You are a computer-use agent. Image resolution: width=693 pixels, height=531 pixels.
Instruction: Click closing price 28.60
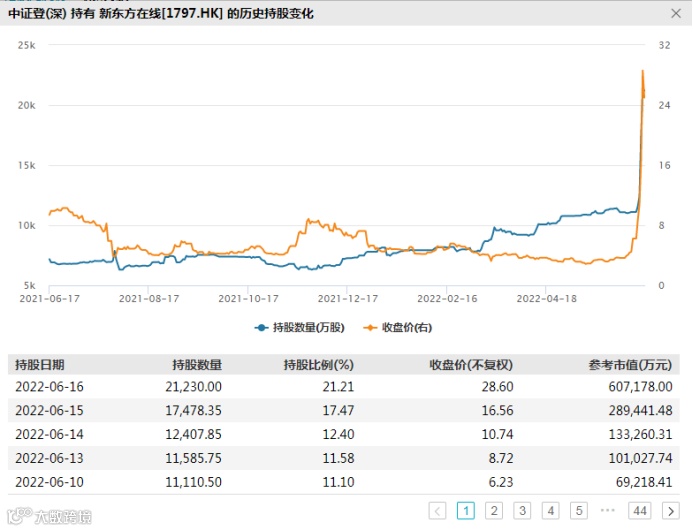coord(498,387)
